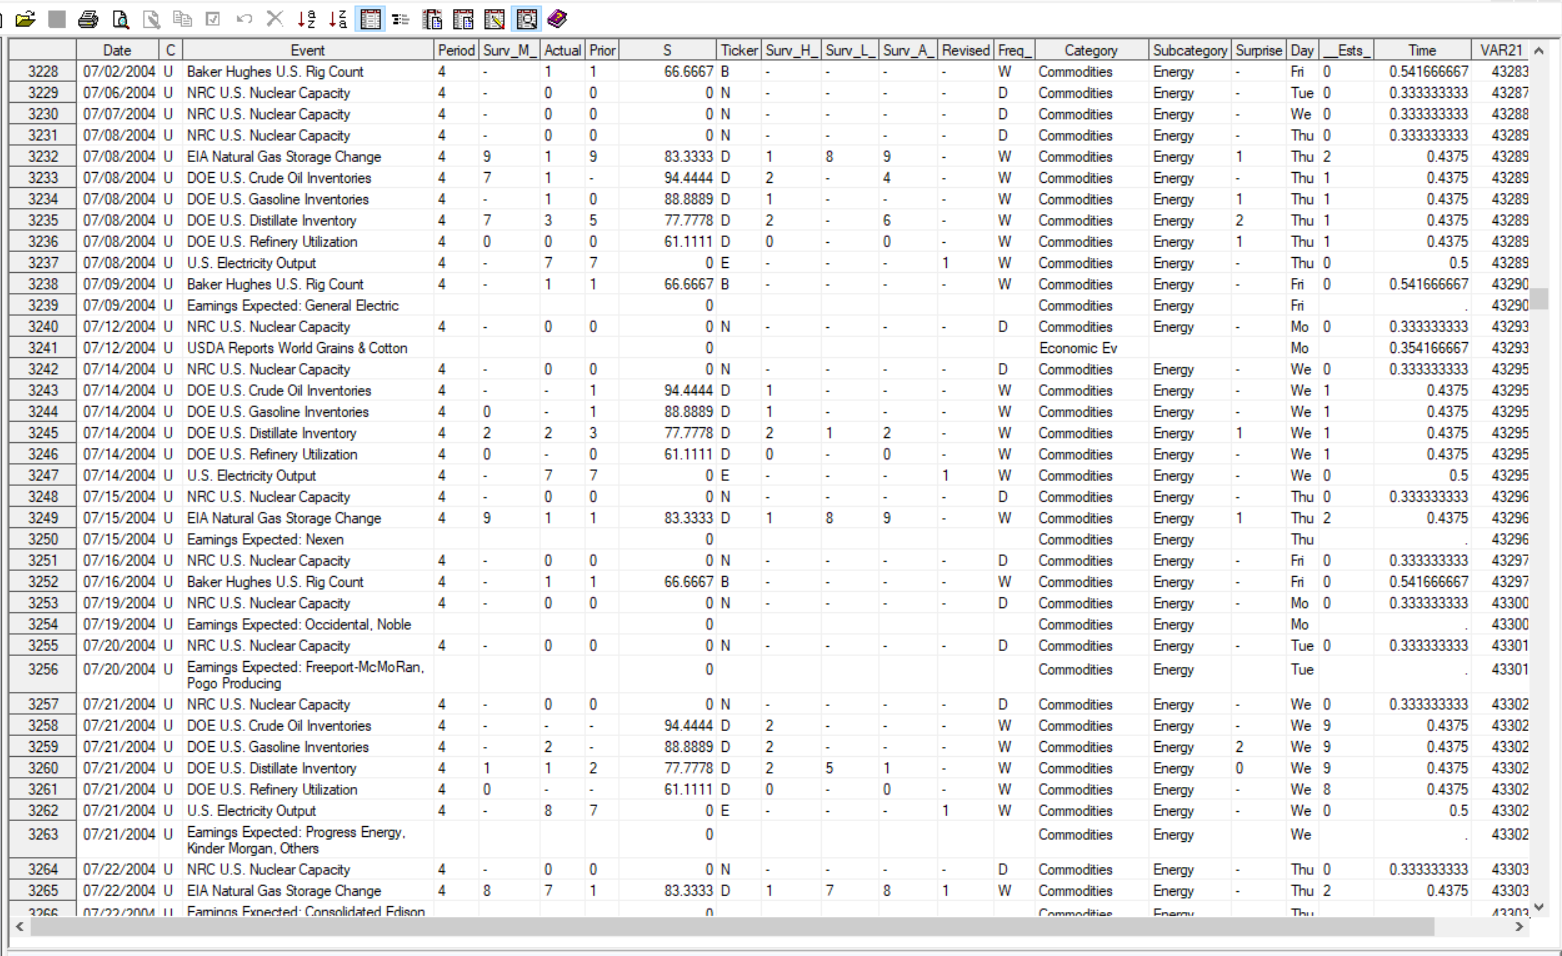1562x956 pixels.
Task: Open an existing file
Action: pyautogui.click(x=26, y=18)
